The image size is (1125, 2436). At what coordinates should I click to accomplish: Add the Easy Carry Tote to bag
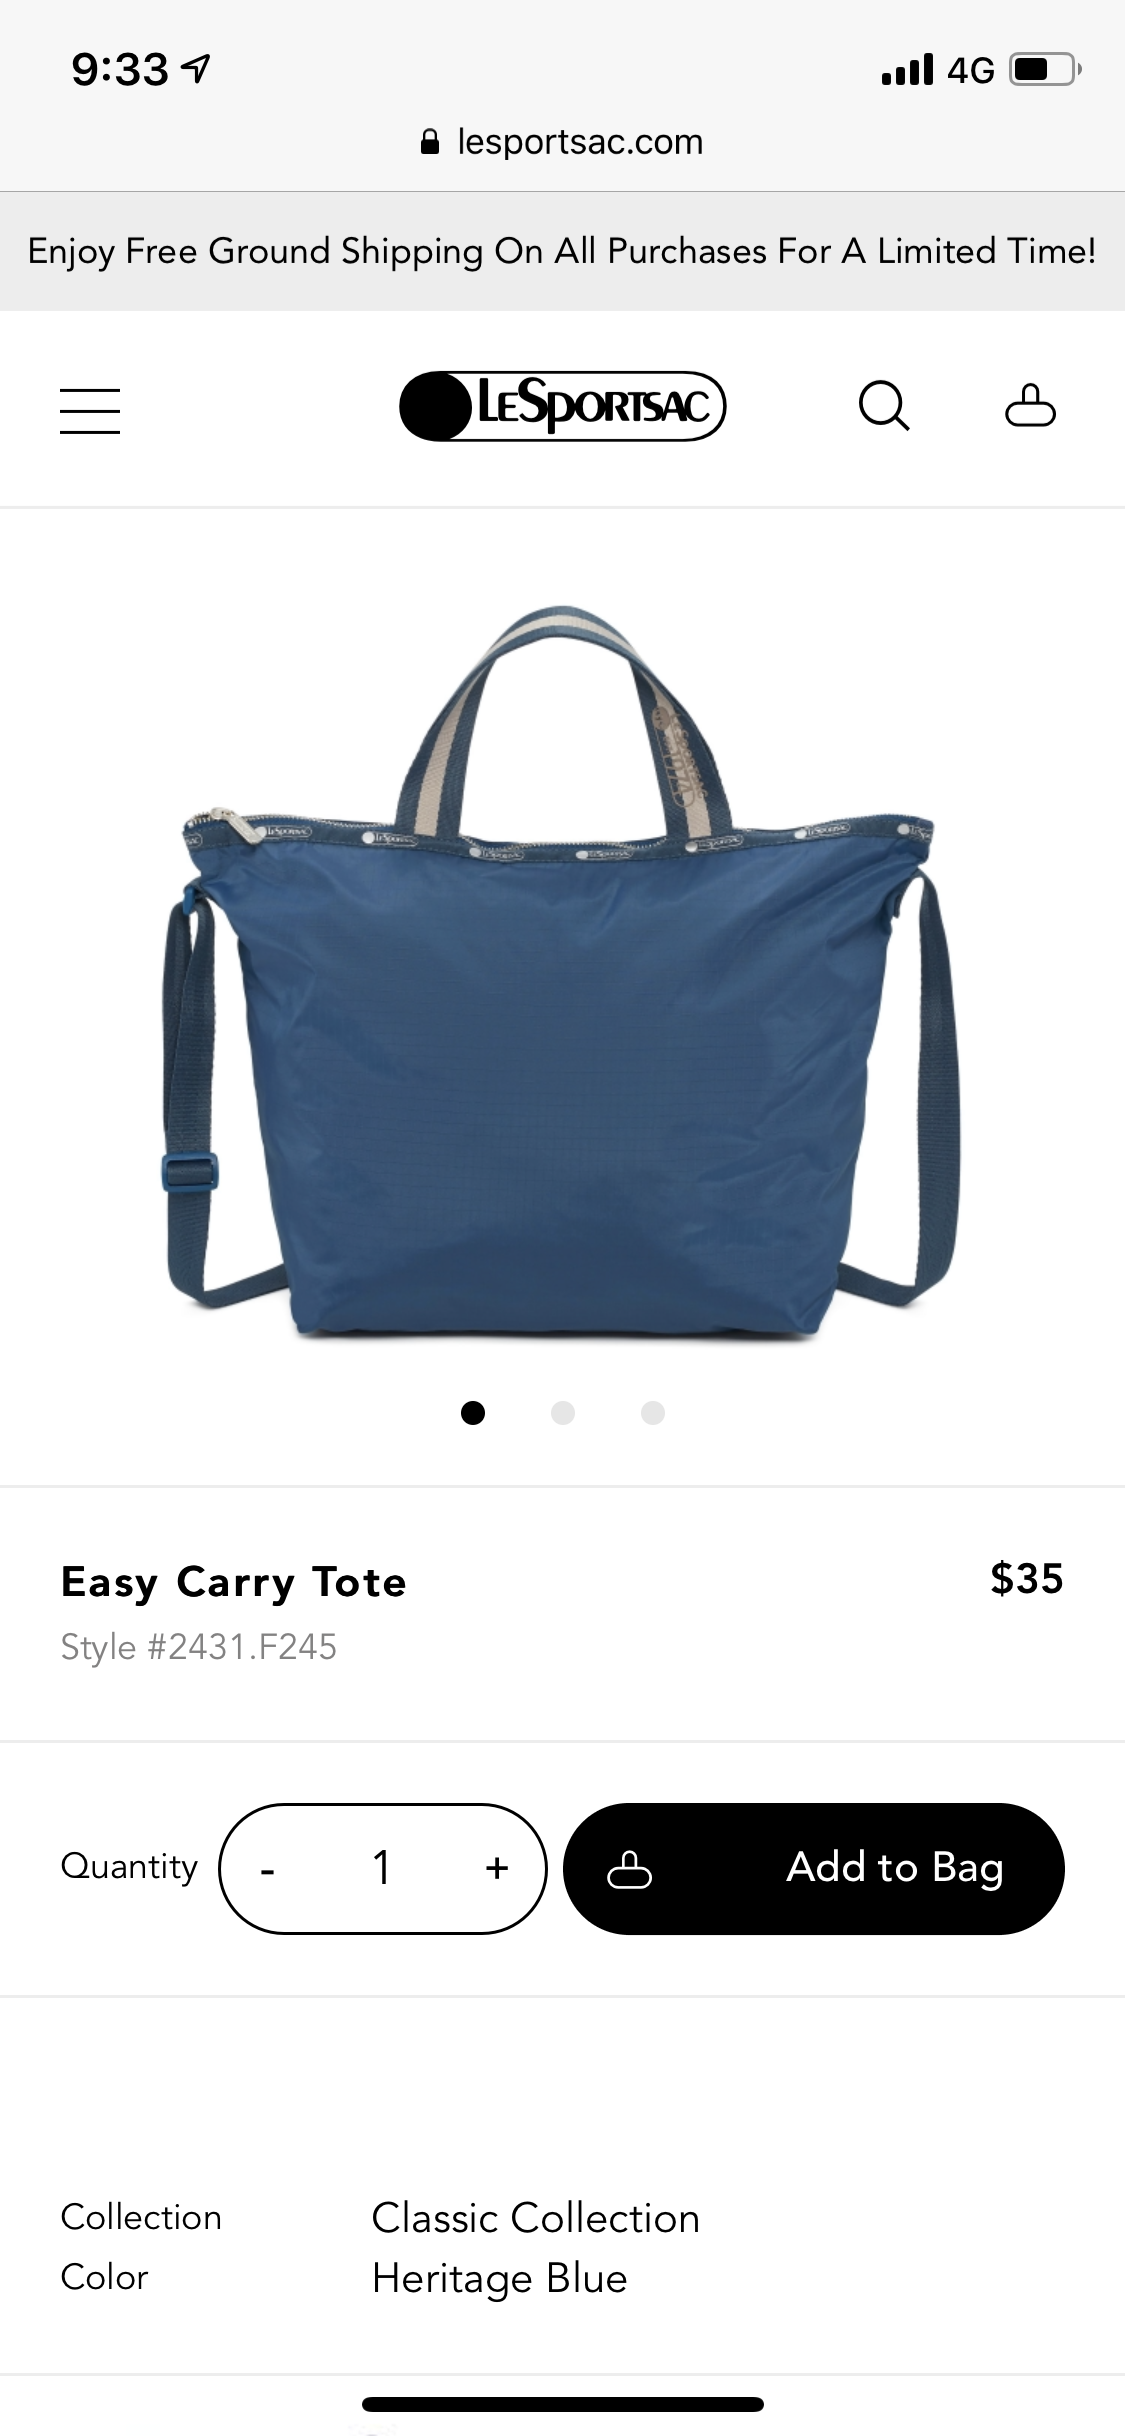(814, 1868)
